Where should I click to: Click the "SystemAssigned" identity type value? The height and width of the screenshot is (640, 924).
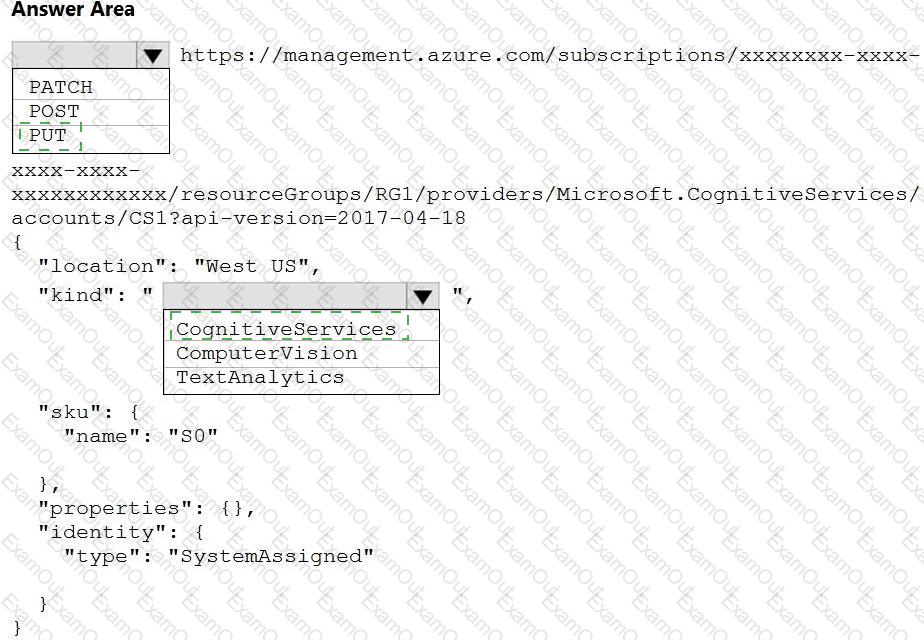271,557
